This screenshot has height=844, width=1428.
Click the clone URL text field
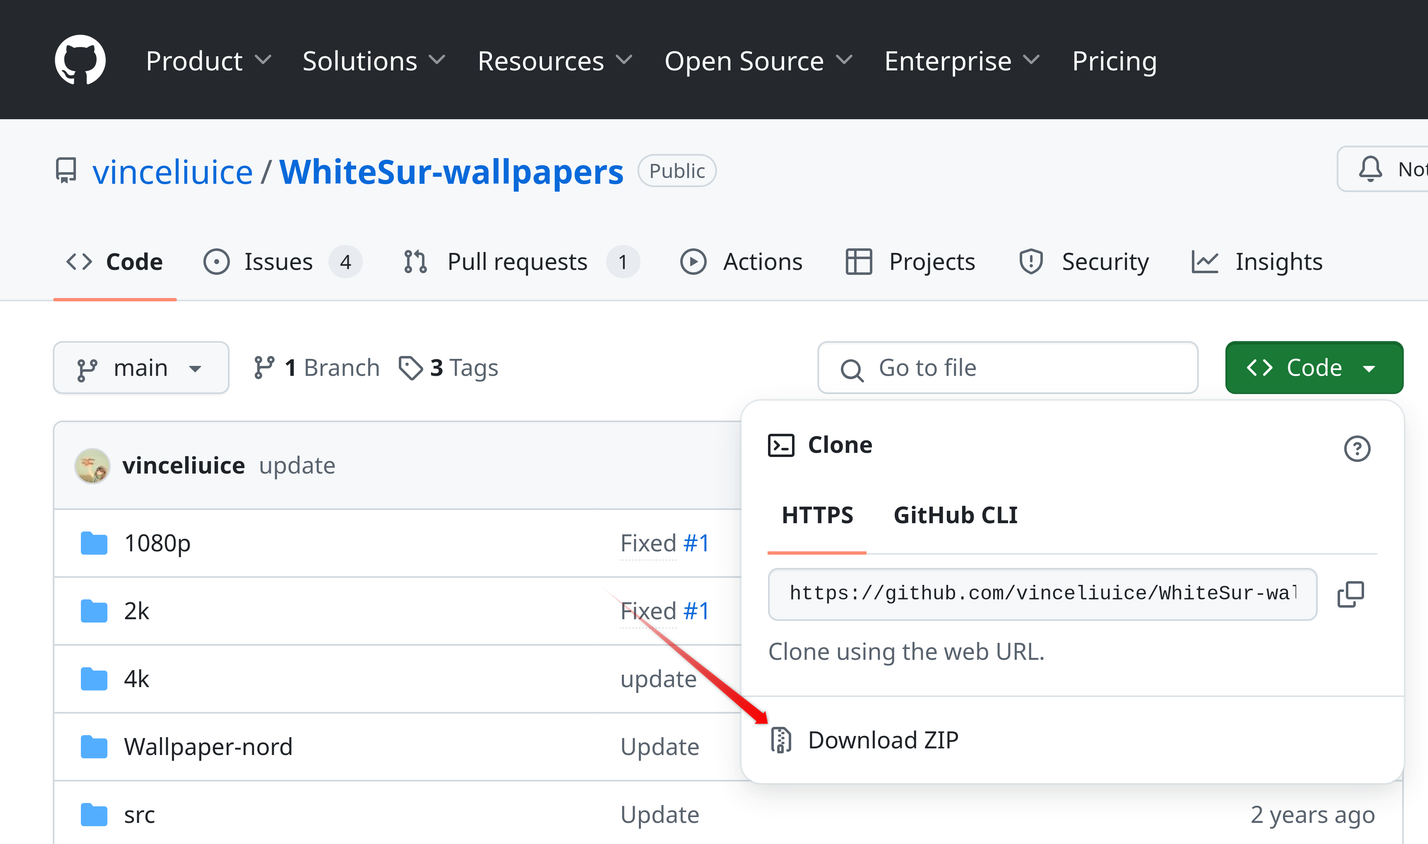click(1042, 594)
